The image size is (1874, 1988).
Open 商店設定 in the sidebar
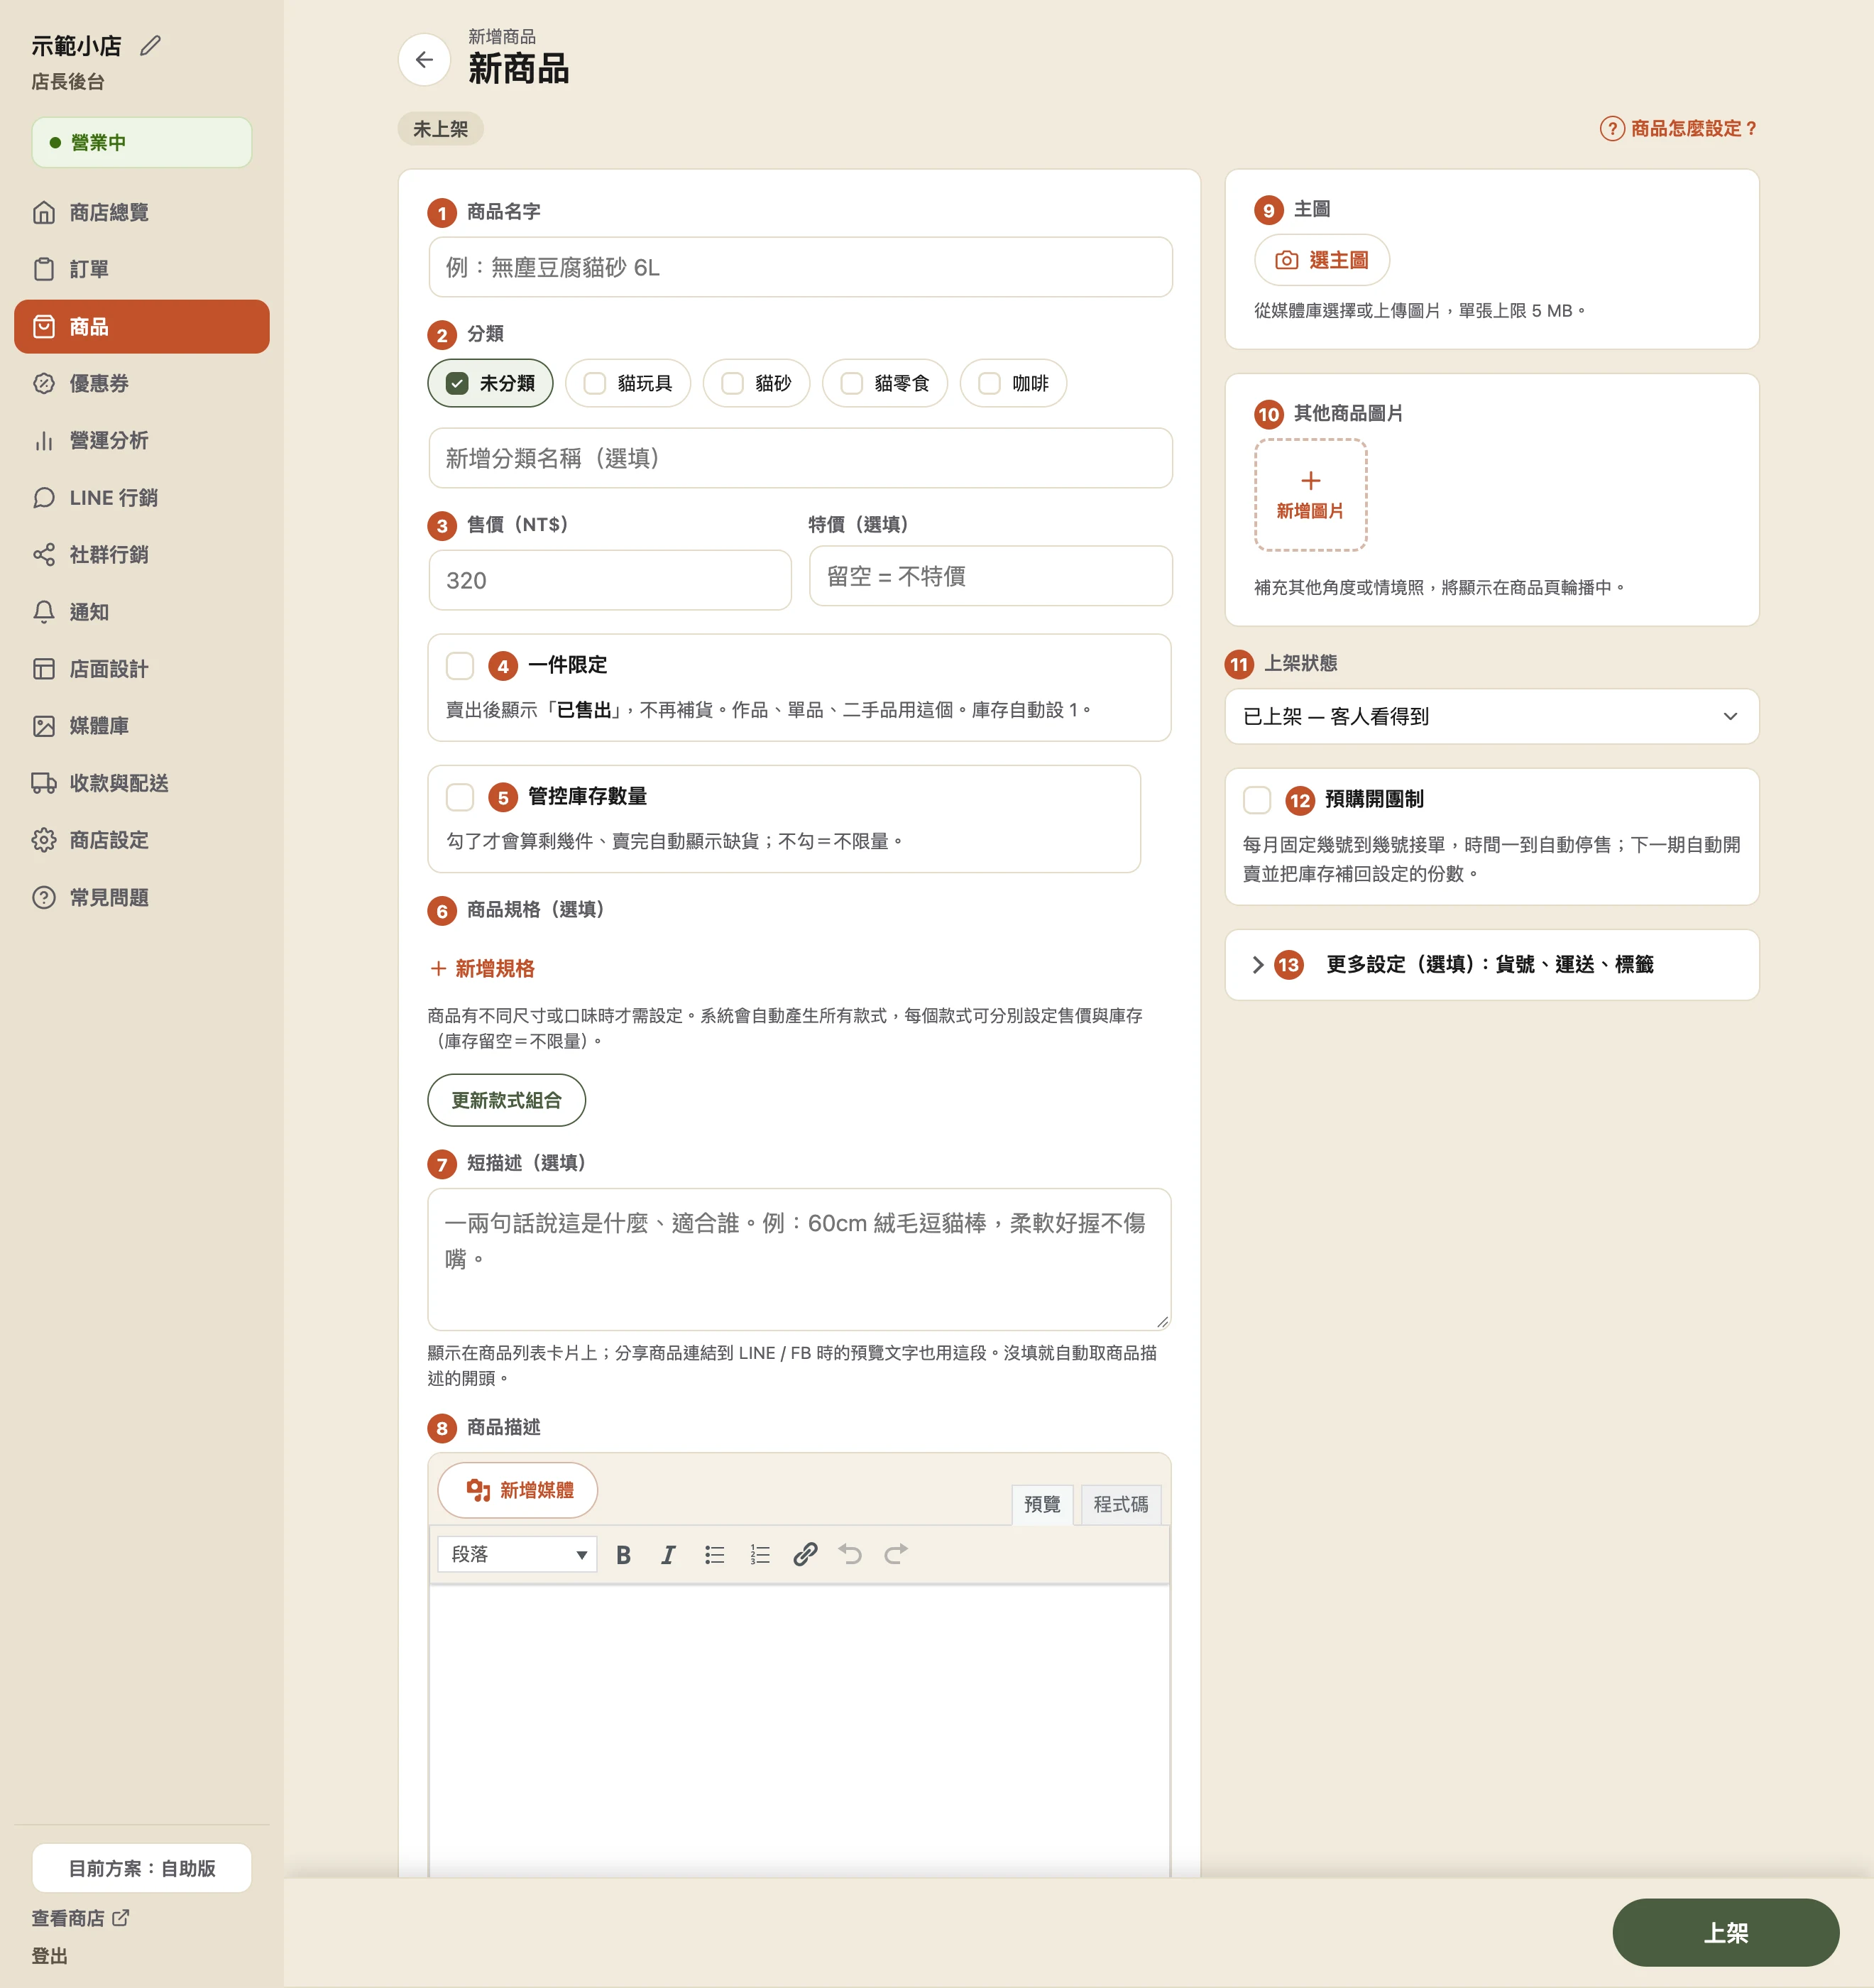point(142,840)
